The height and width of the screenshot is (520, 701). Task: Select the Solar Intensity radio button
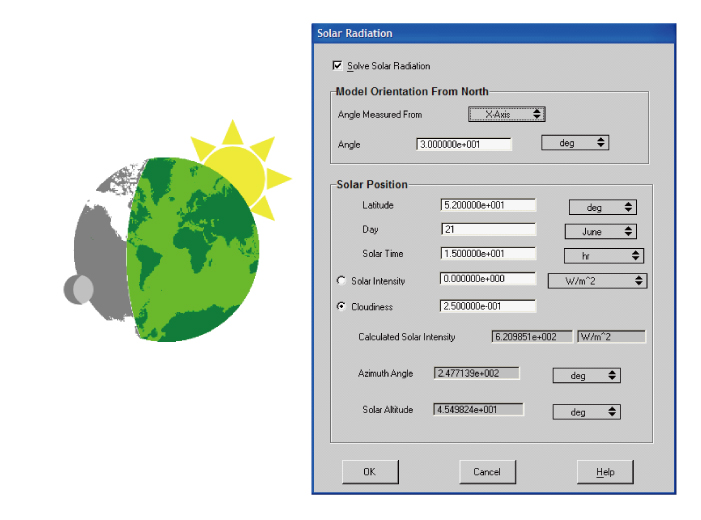click(341, 280)
